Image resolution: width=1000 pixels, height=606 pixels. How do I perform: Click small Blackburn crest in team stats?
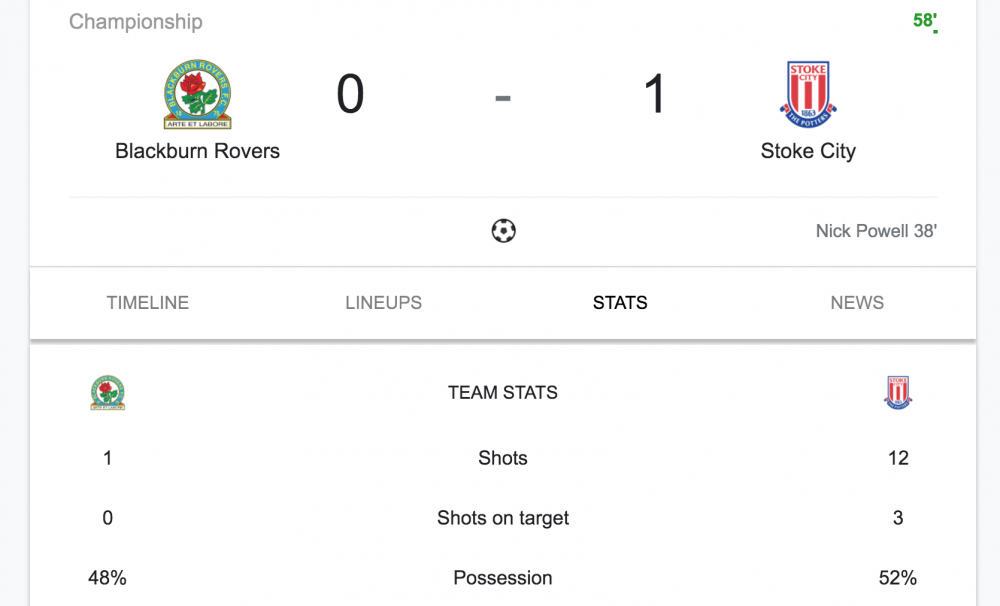tap(107, 393)
